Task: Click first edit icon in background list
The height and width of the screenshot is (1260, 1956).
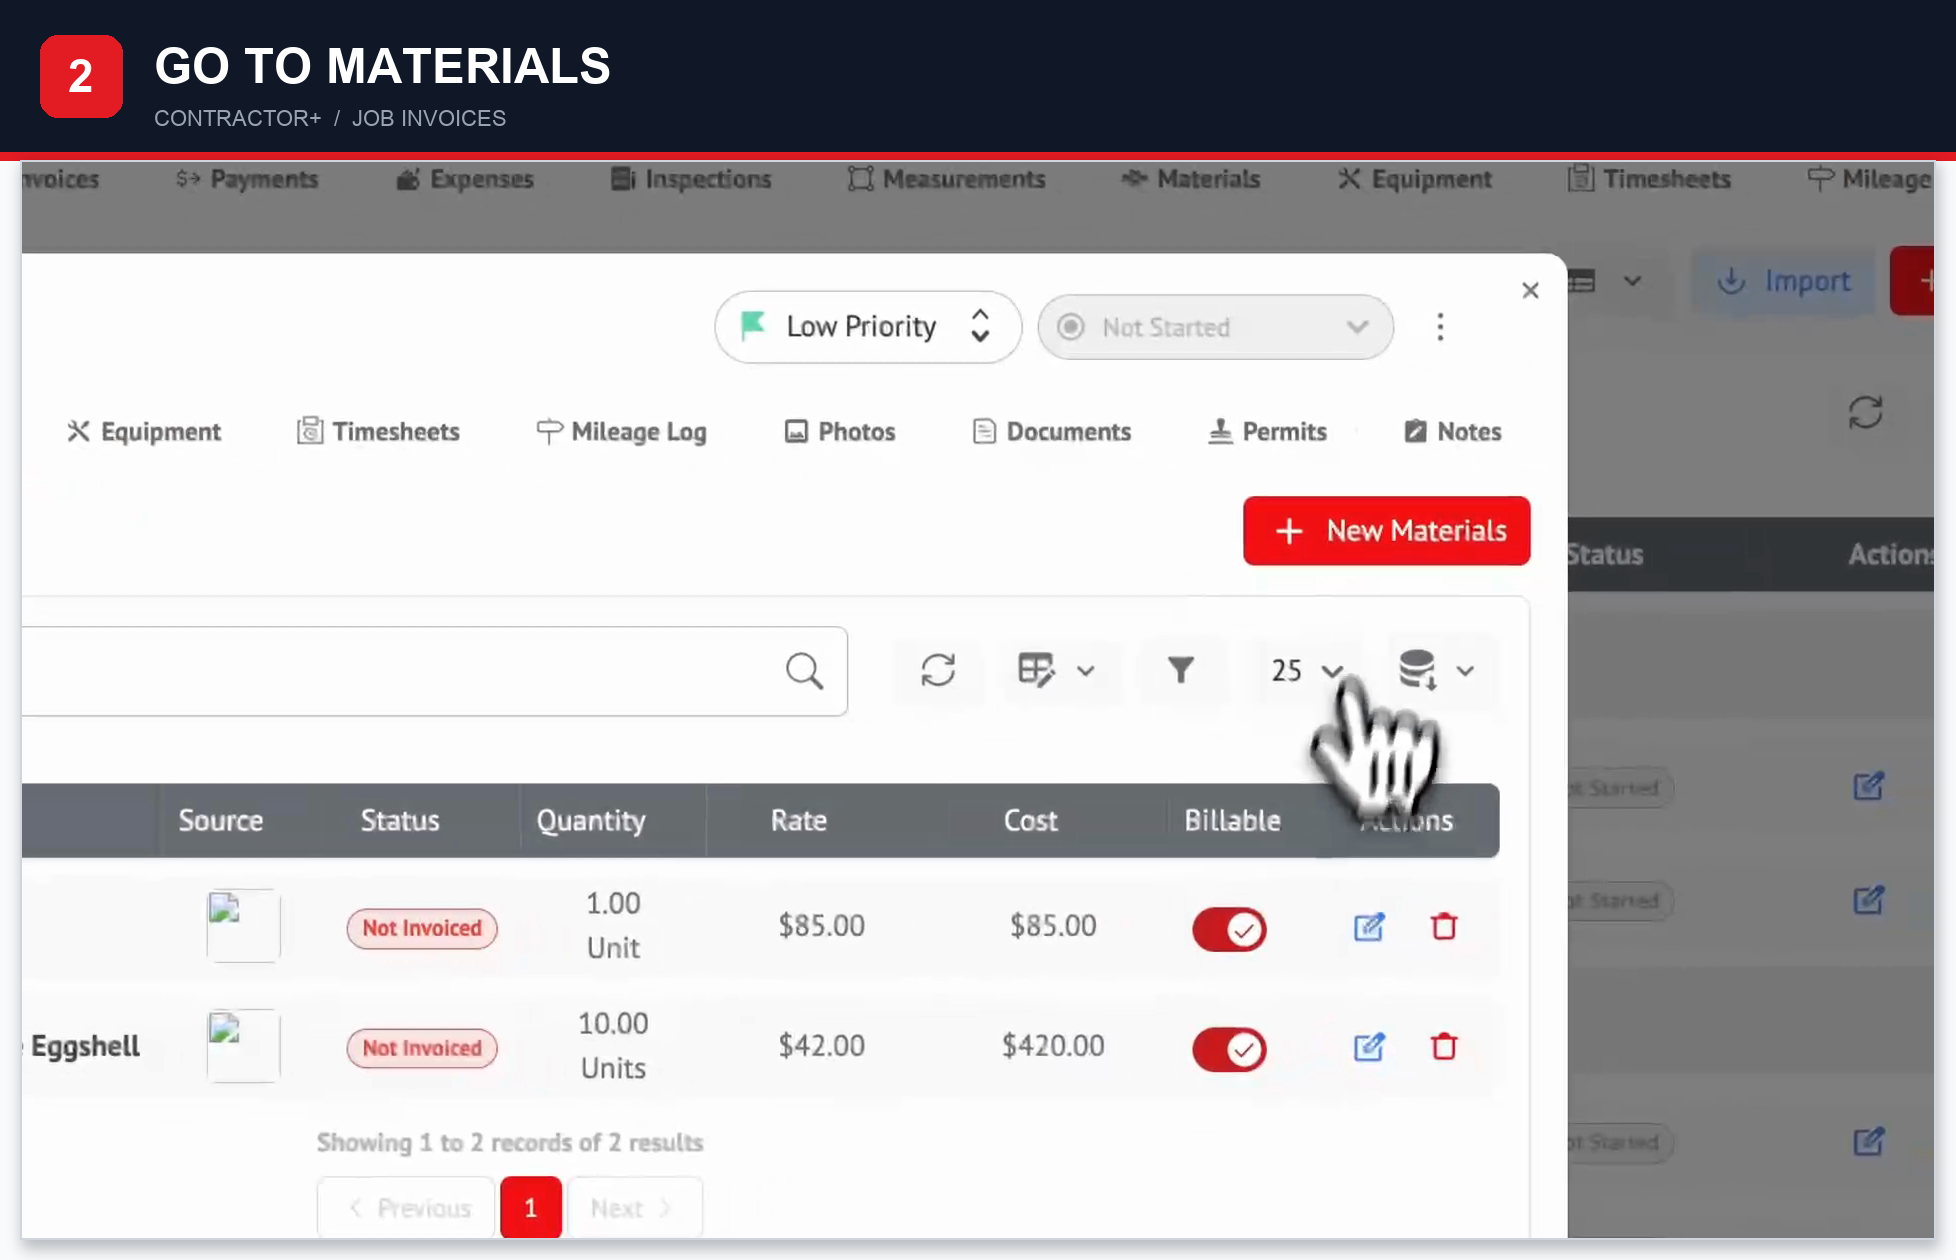Action: (x=1868, y=787)
